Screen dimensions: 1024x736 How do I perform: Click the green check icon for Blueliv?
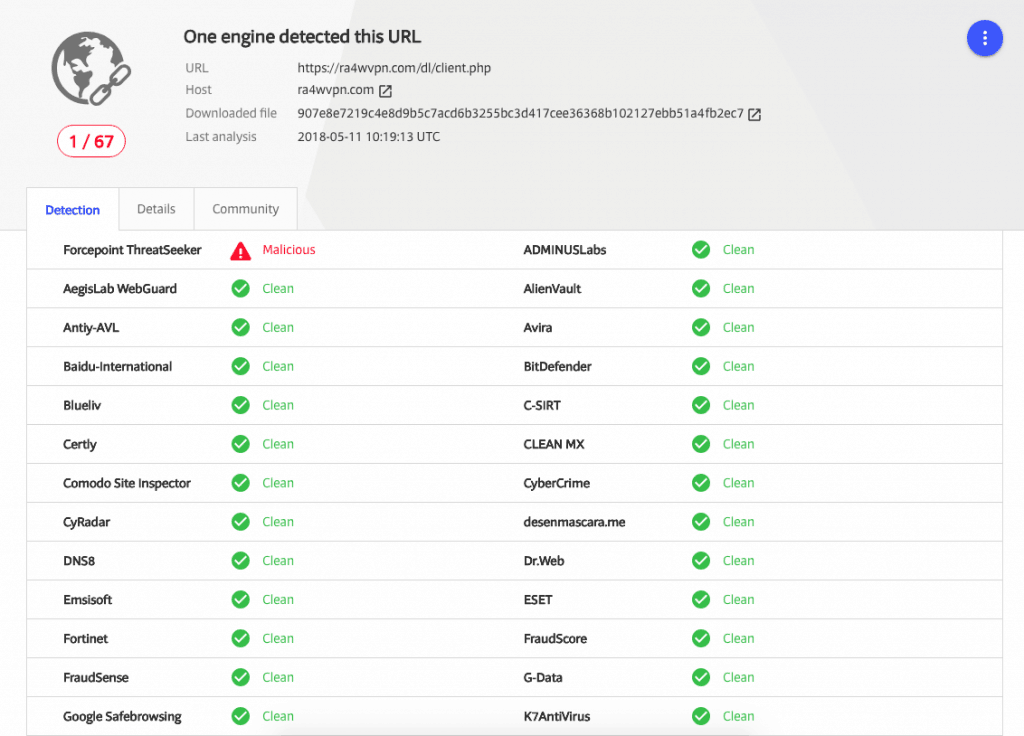coord(240,405)
